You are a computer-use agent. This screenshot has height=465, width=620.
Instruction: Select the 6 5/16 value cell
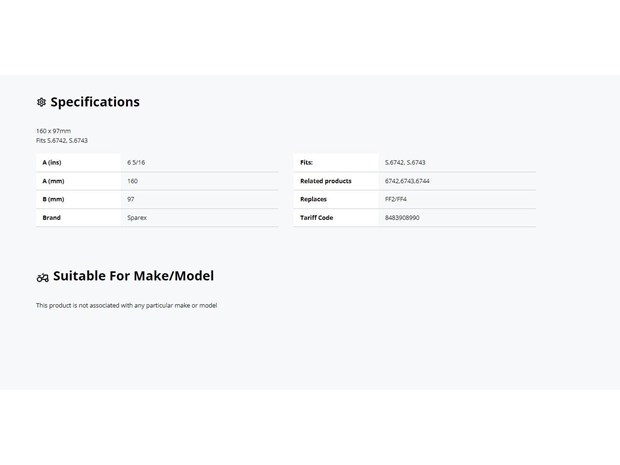[136, 163]
